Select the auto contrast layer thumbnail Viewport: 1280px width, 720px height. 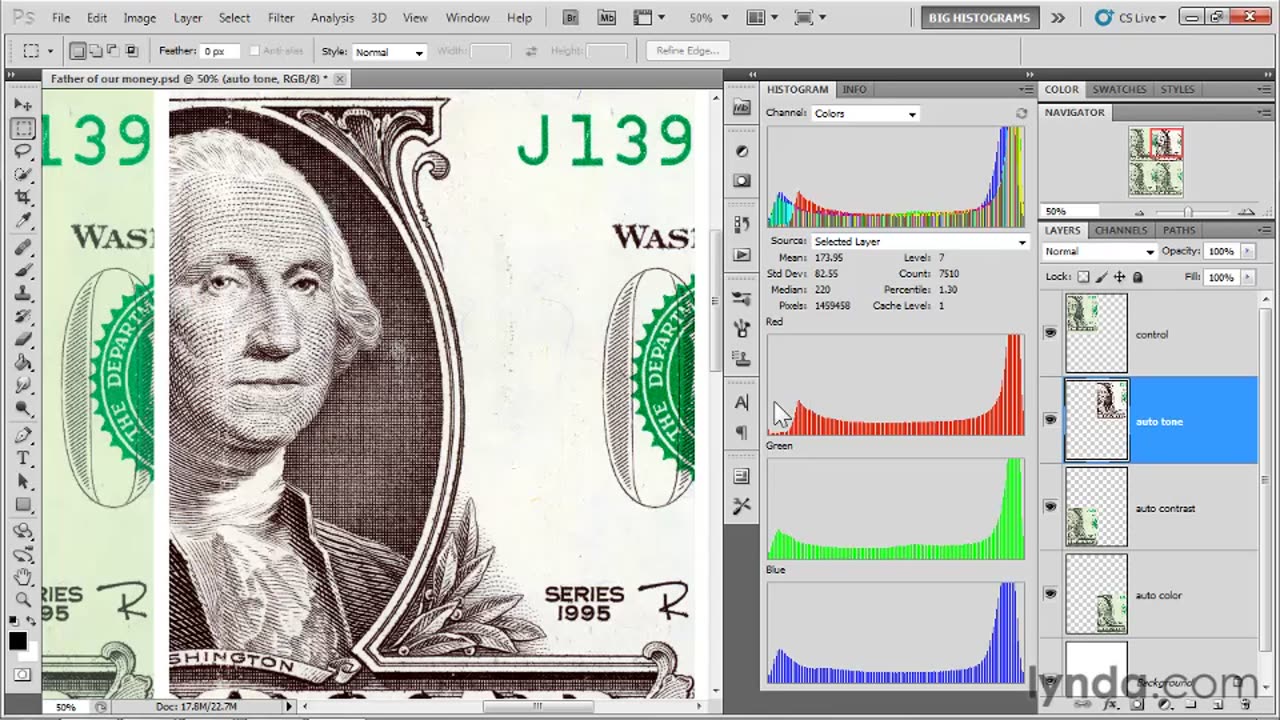1096,508
